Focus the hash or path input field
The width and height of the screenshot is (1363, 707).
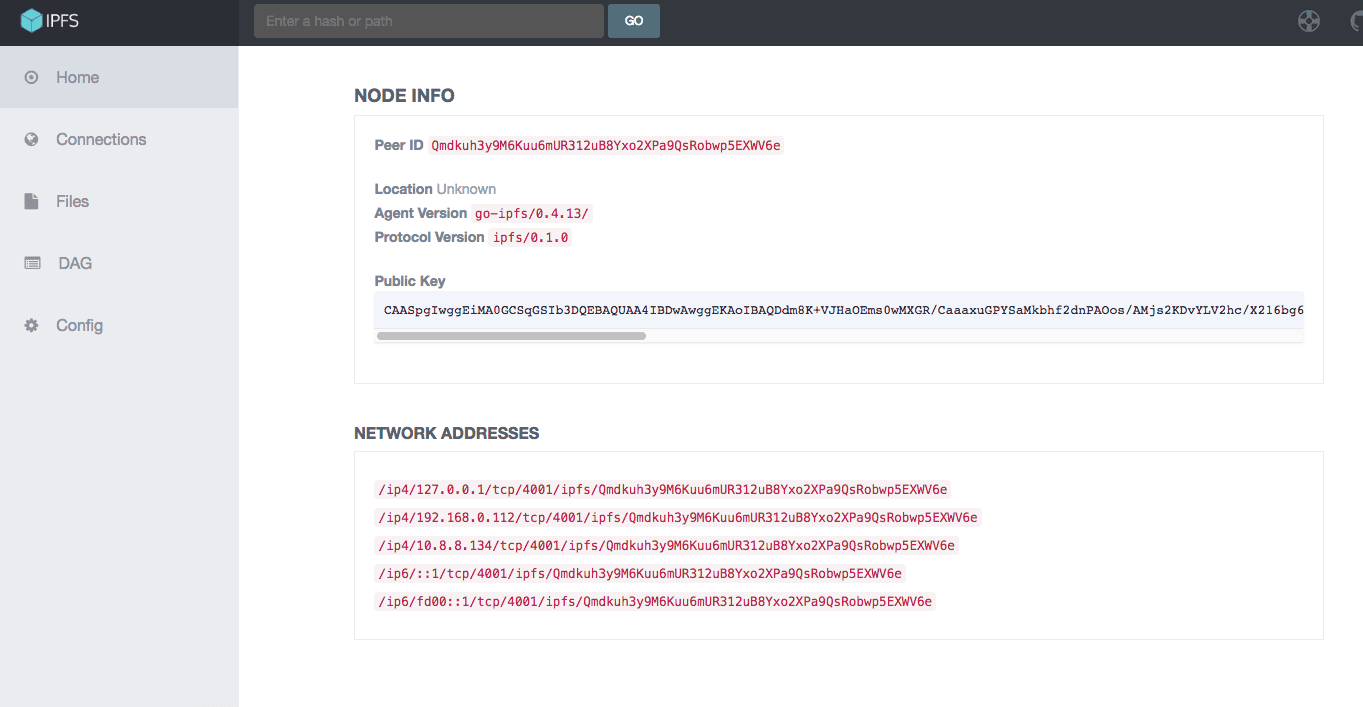pos(429,21)
